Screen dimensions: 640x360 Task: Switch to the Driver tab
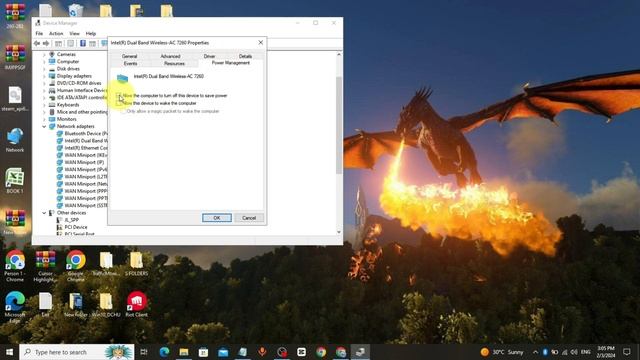pyautogui.click(x=209, y=56)
